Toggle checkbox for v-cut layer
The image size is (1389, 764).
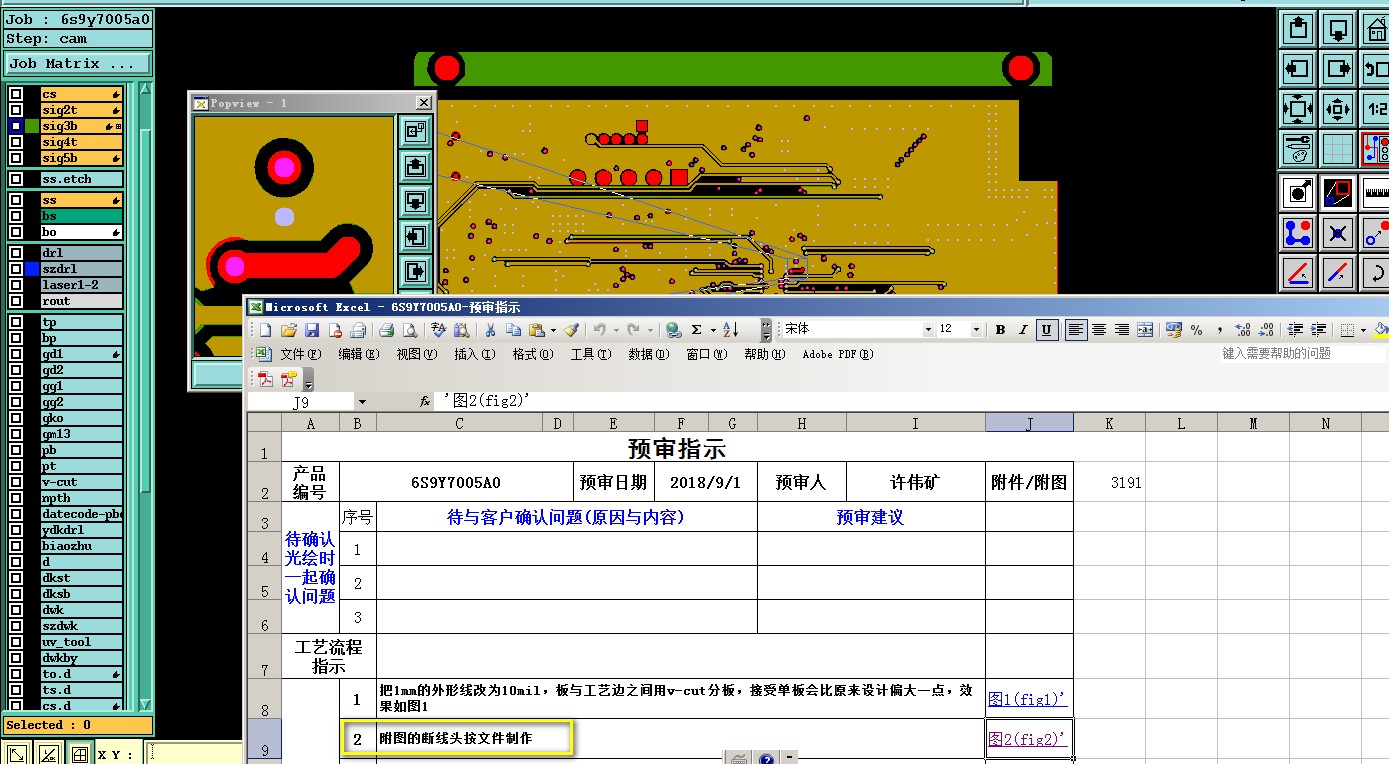pos(16,482)
